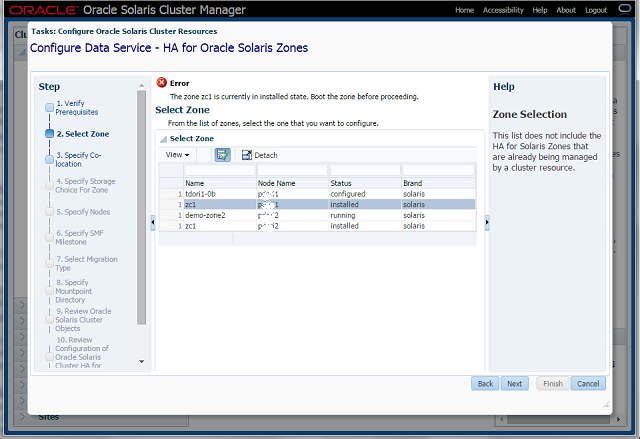
Task: Expand background tree node above Sites
Action: tap(22, 400)
